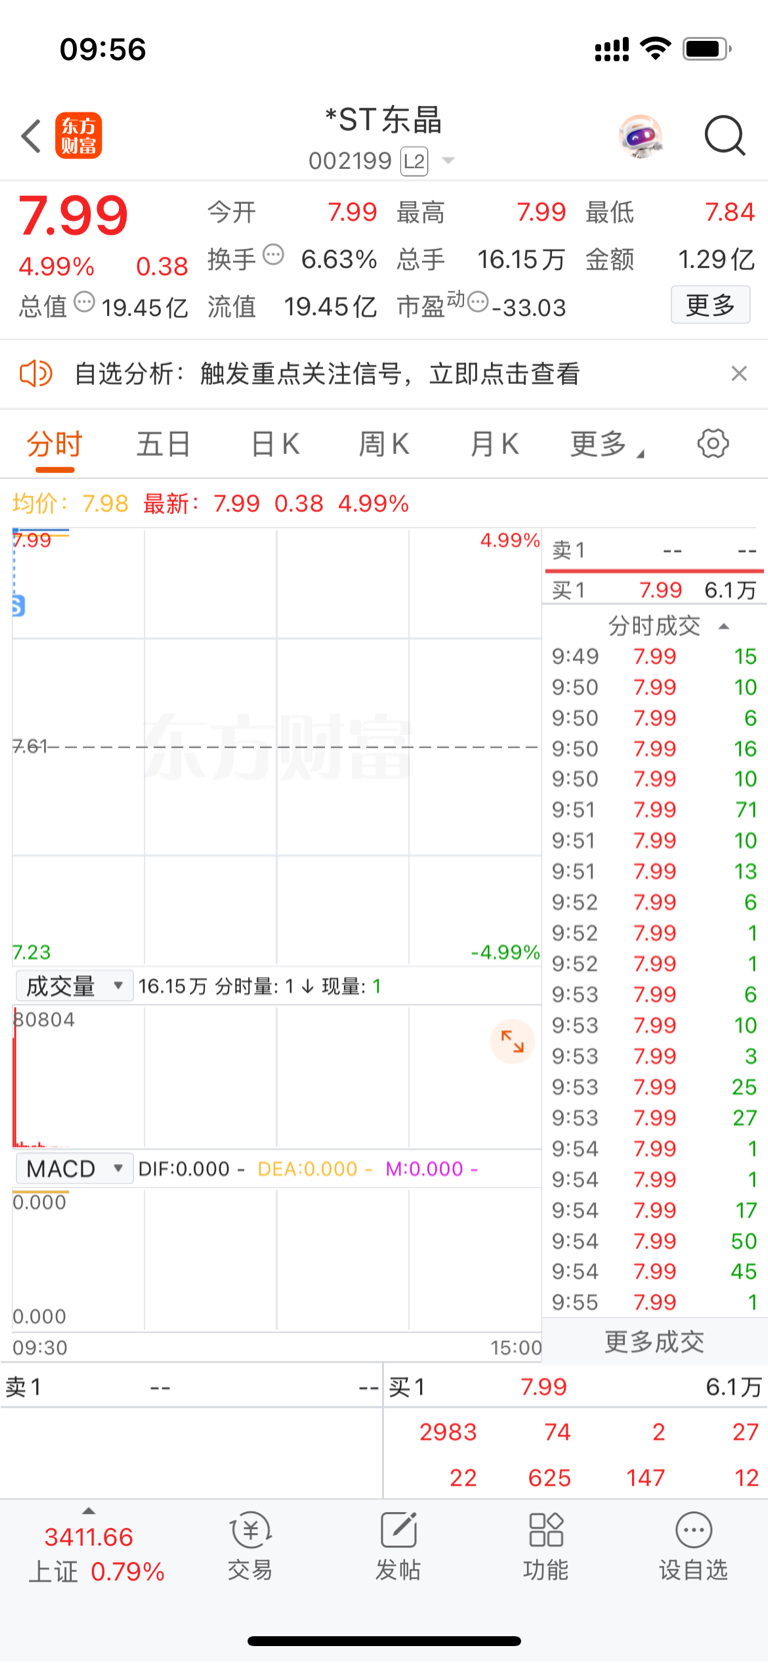Open the 交易 trade icon
The height and width of the screenshot is (1663, 768).
pos(250,1546)
